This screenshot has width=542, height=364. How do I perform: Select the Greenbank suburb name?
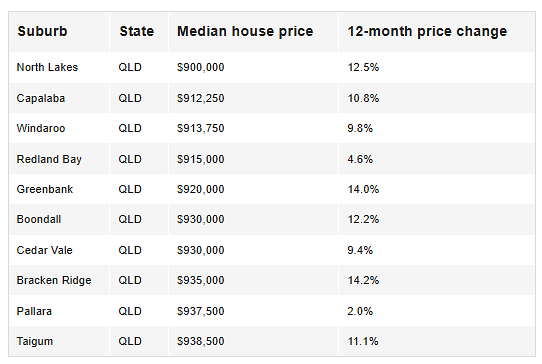[45, 189]
